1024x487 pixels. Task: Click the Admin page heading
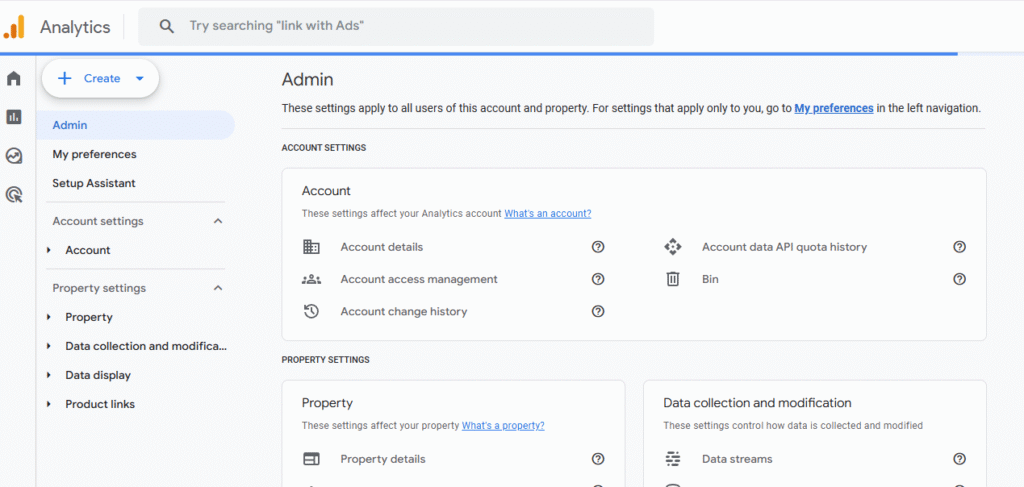coord(308,80)
